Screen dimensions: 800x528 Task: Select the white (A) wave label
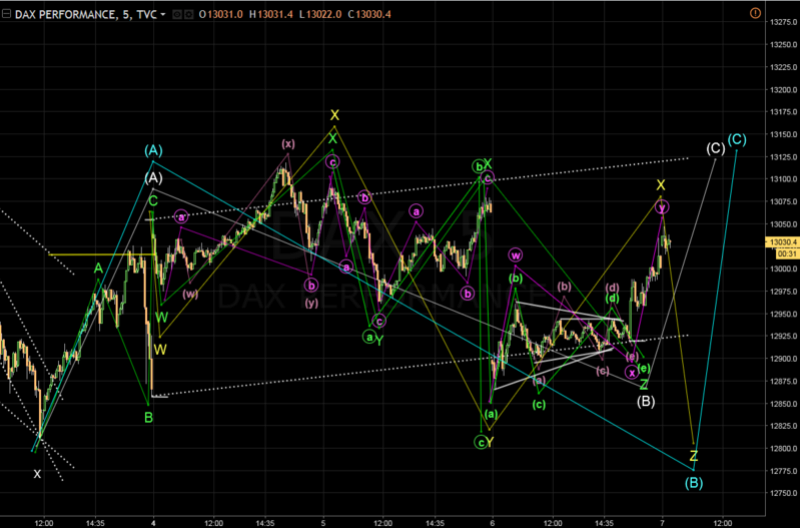coord(153,178)
